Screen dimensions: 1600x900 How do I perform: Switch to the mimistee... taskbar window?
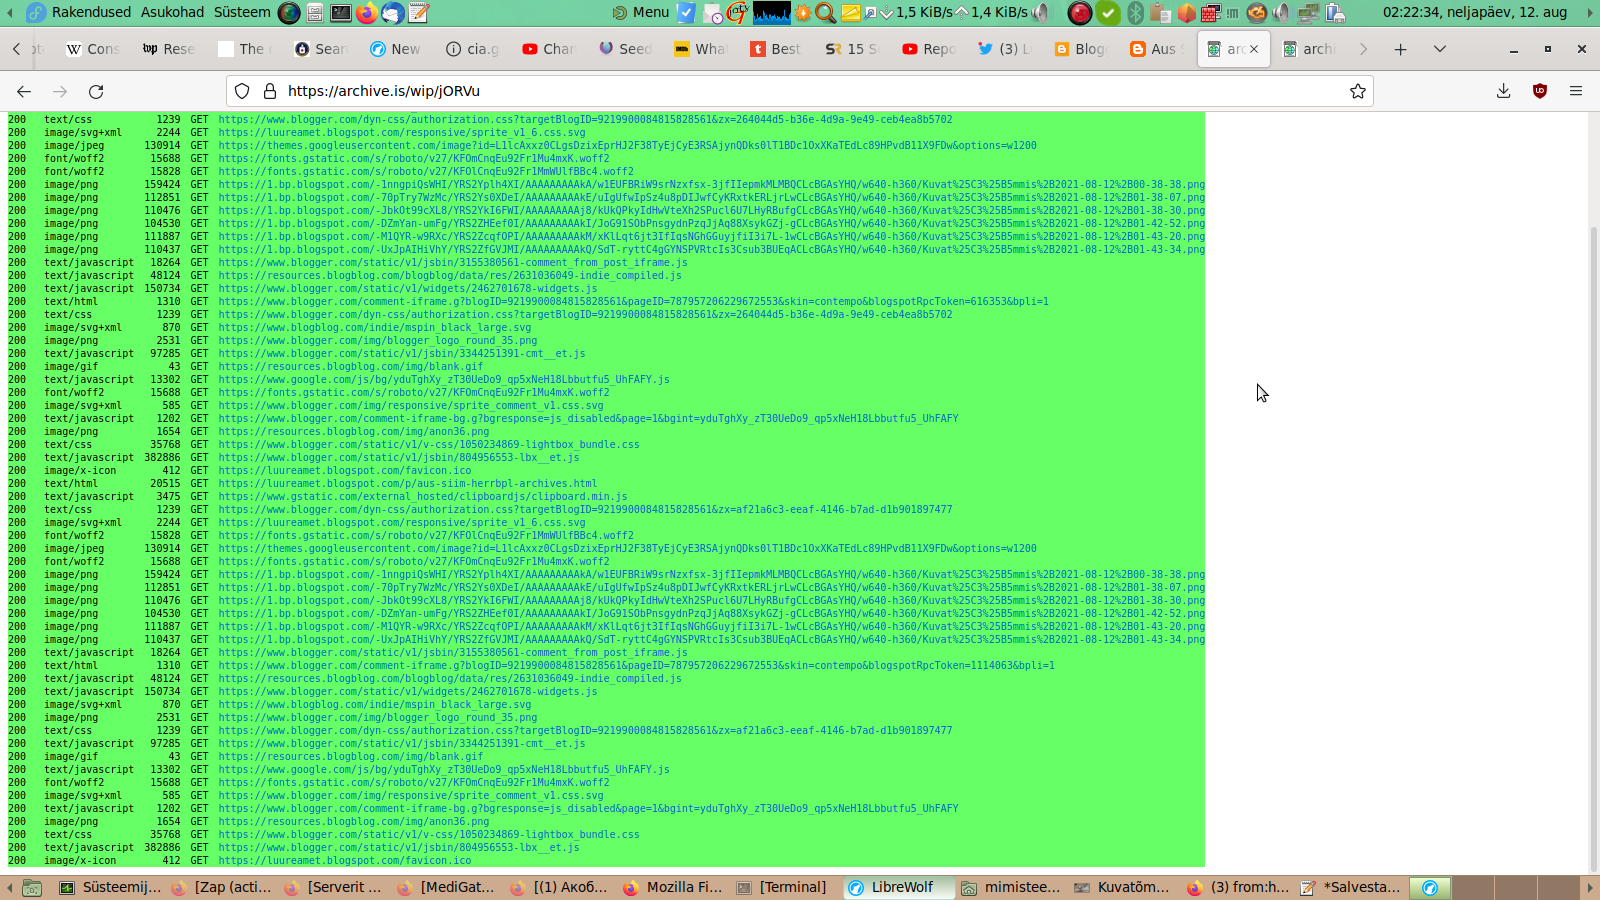pyautogui.click(x=1010, y=887)
